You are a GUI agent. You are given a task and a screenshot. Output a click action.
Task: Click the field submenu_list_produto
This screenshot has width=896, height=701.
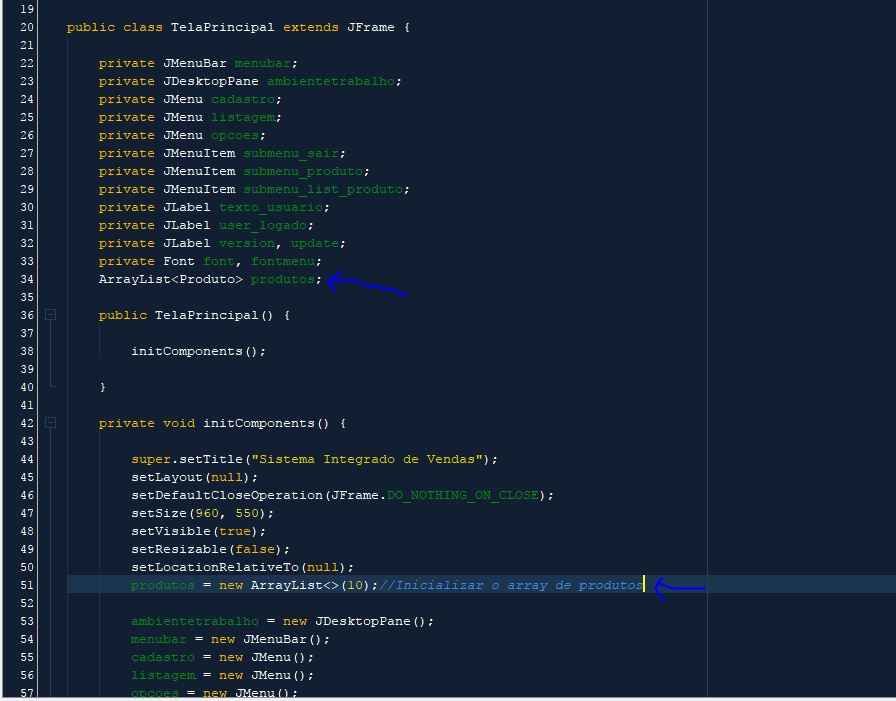(x=323, y=189)
